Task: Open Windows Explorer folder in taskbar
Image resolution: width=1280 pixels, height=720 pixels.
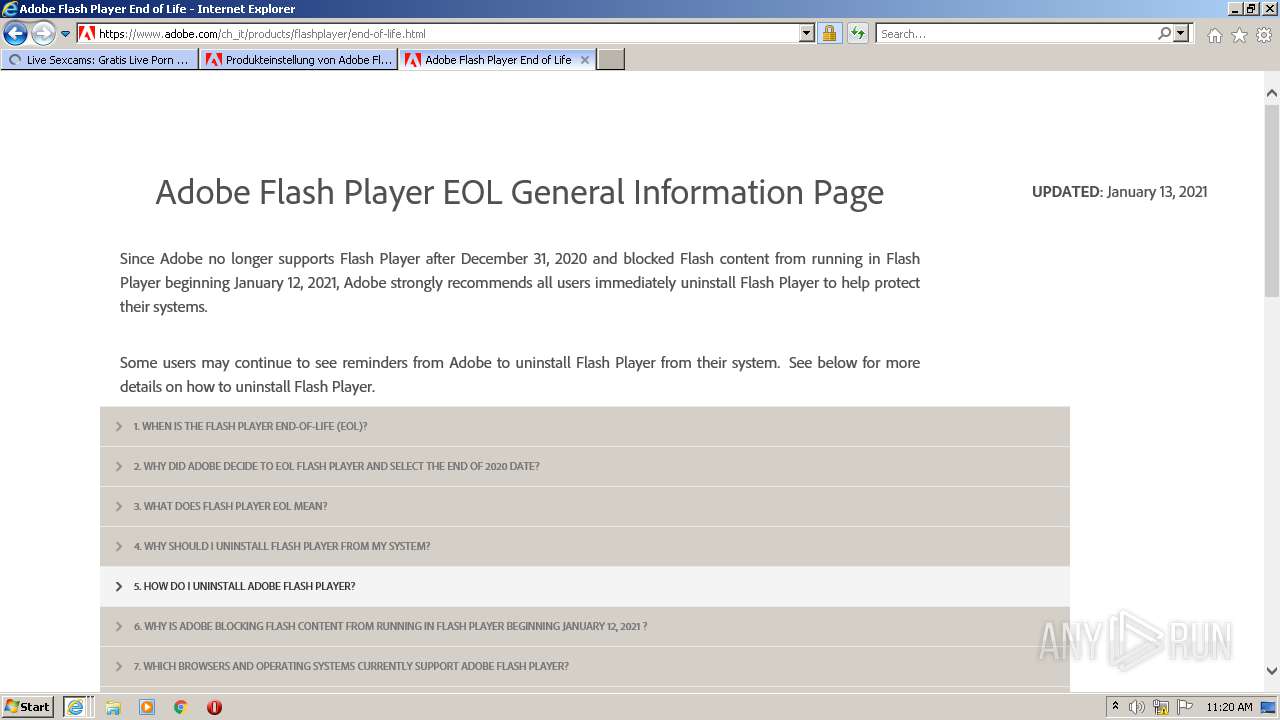Action: pyautogui.click(x=113, y=707)
